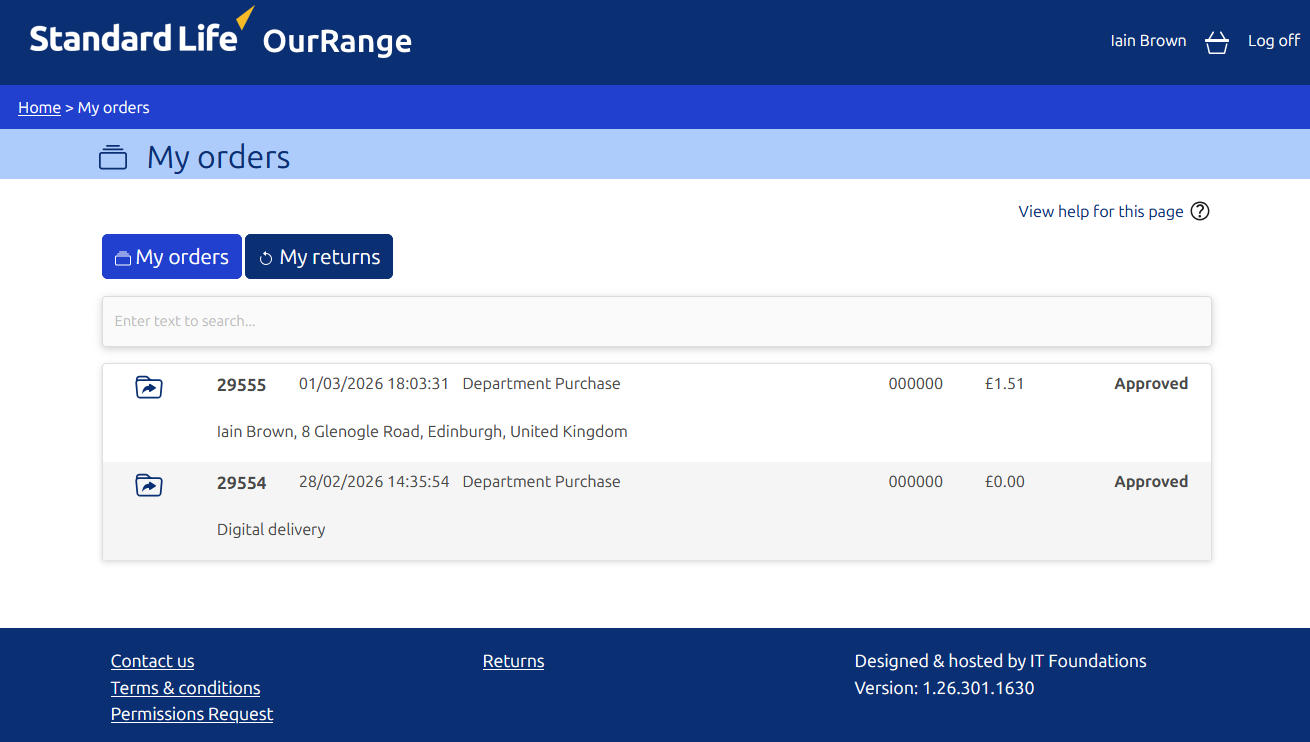Select order number 29555
The height and width of the screenshot is (742, 1310).
pyautogui.click(x=241, y=385)
